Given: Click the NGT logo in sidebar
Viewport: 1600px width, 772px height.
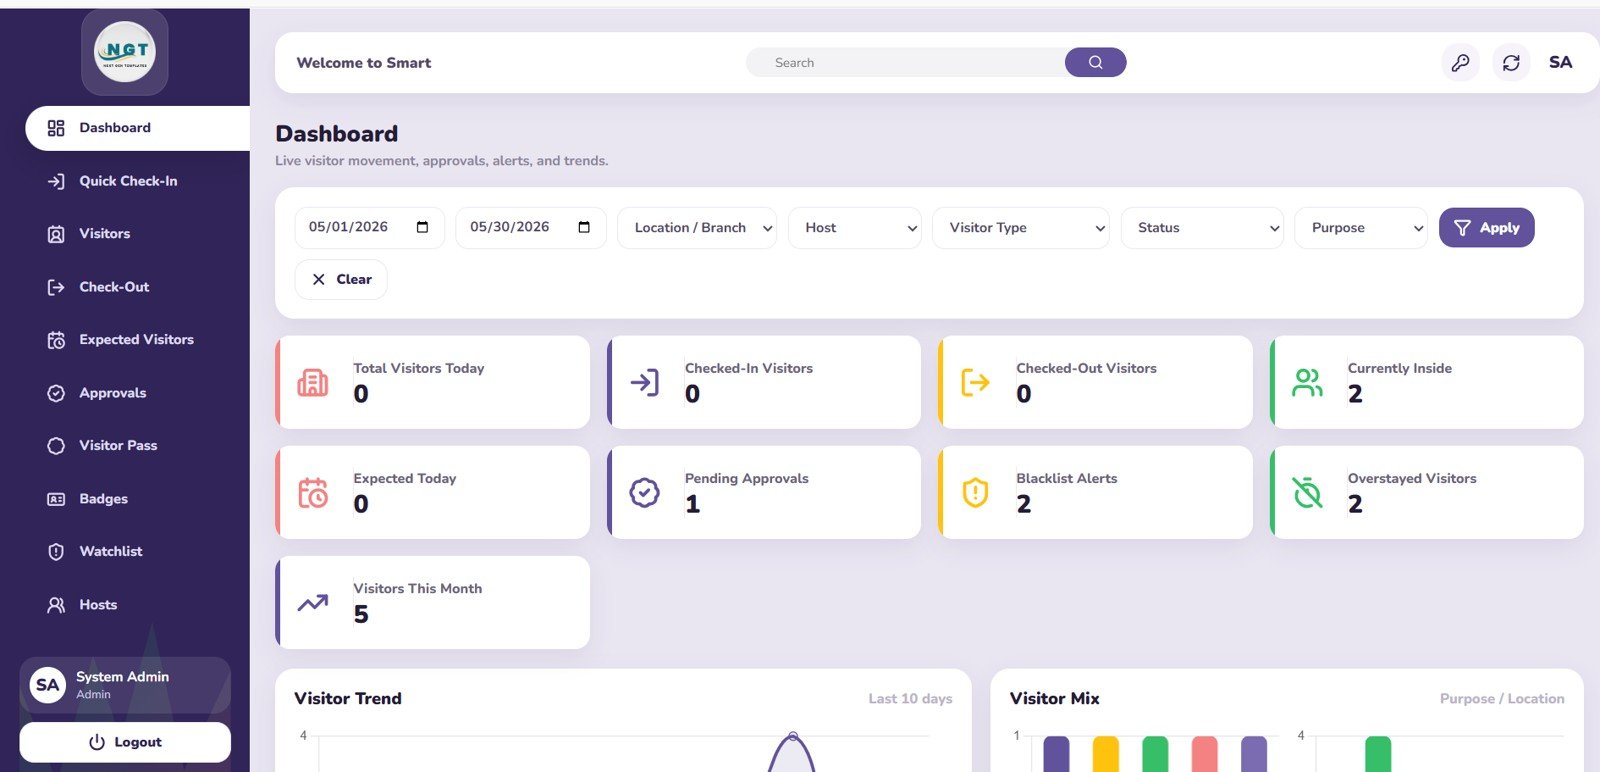Looking at the screenshot, I should click(125, 52).
